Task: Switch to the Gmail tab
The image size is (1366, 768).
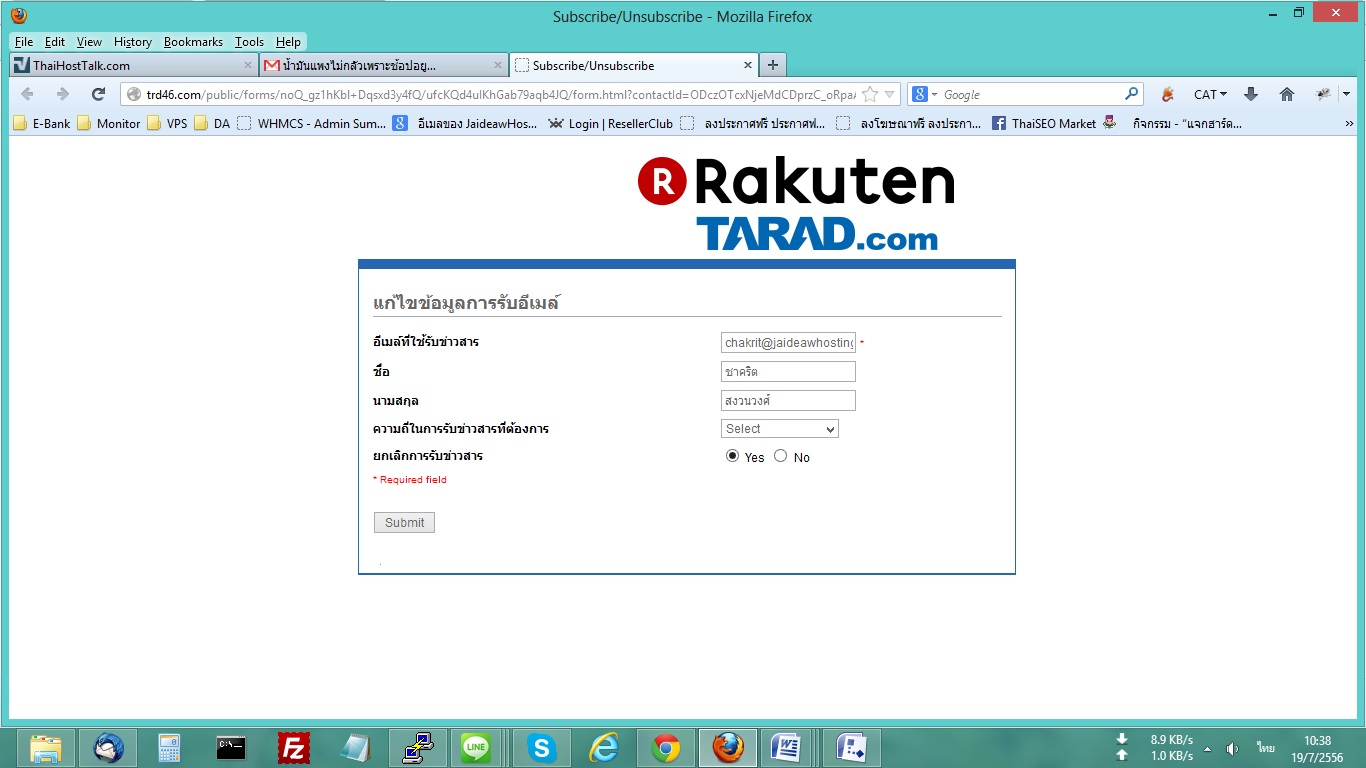Action: click(383, 65)
